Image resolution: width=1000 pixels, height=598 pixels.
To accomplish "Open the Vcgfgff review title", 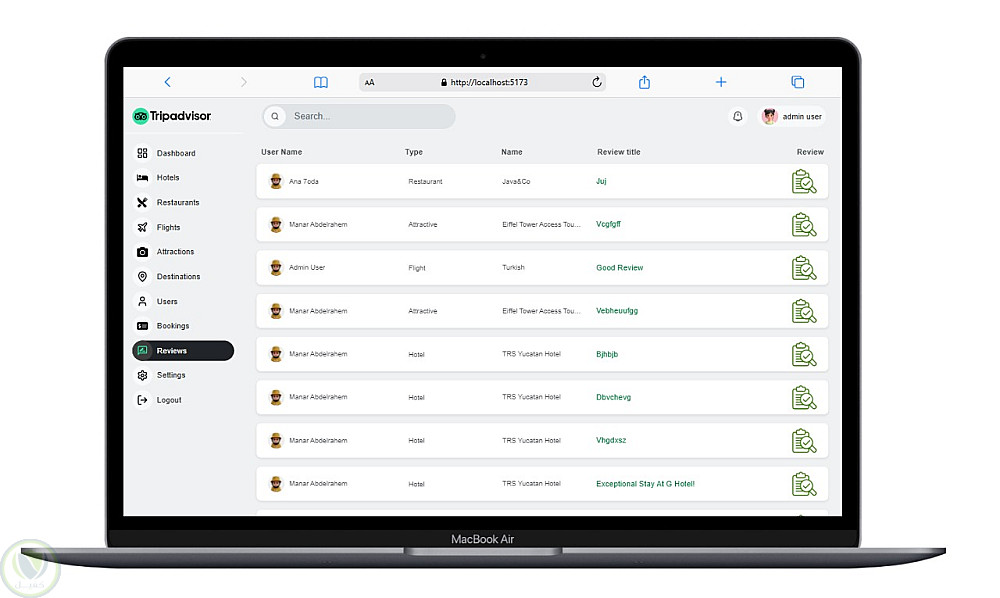I will pos(608,224).
